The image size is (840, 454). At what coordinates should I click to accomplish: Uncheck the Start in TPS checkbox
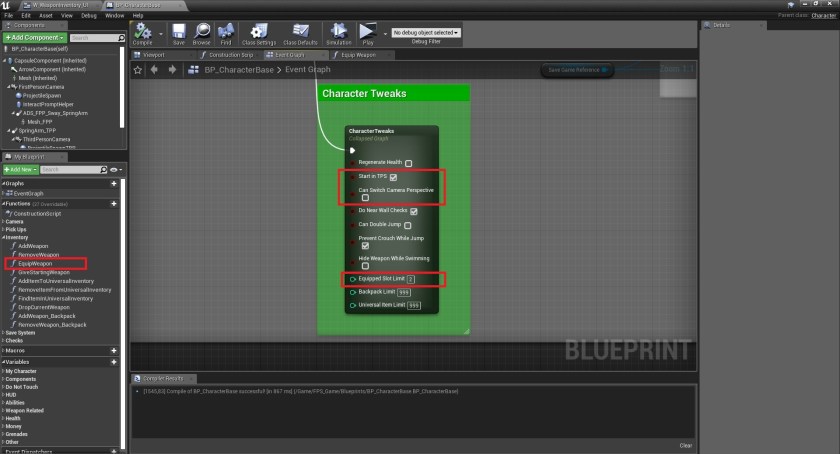pos(394,177)
